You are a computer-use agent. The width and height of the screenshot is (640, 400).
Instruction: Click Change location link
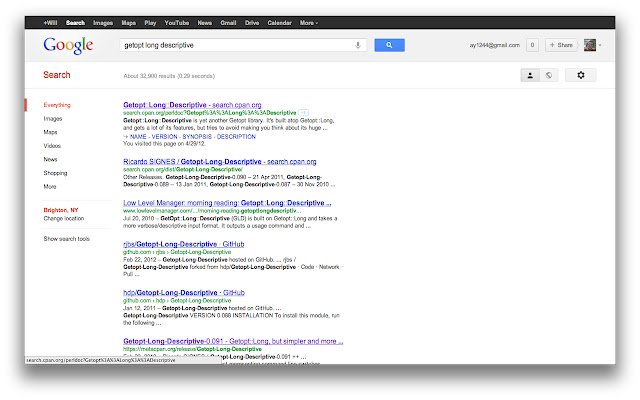tap(64, 218)
